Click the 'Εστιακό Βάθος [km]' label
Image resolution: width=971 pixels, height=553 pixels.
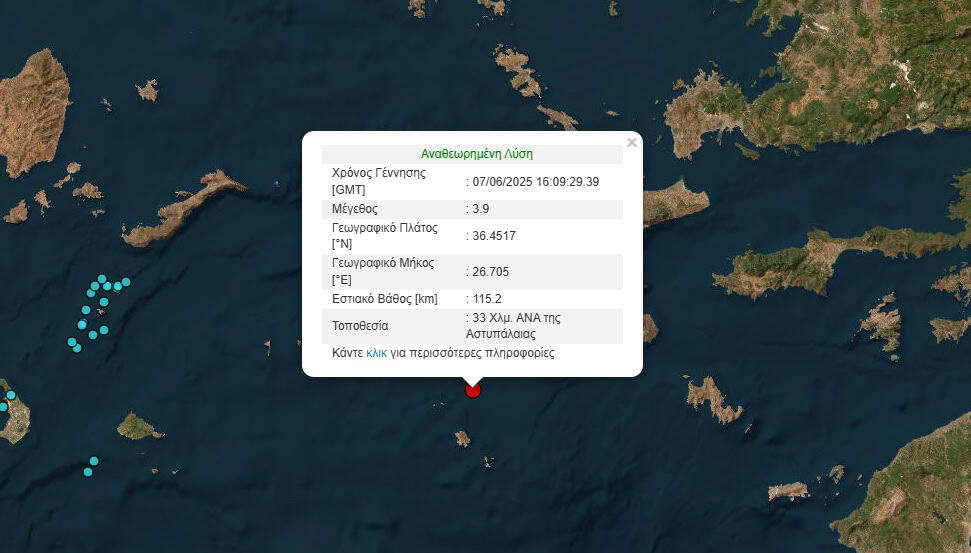(385, 299)
